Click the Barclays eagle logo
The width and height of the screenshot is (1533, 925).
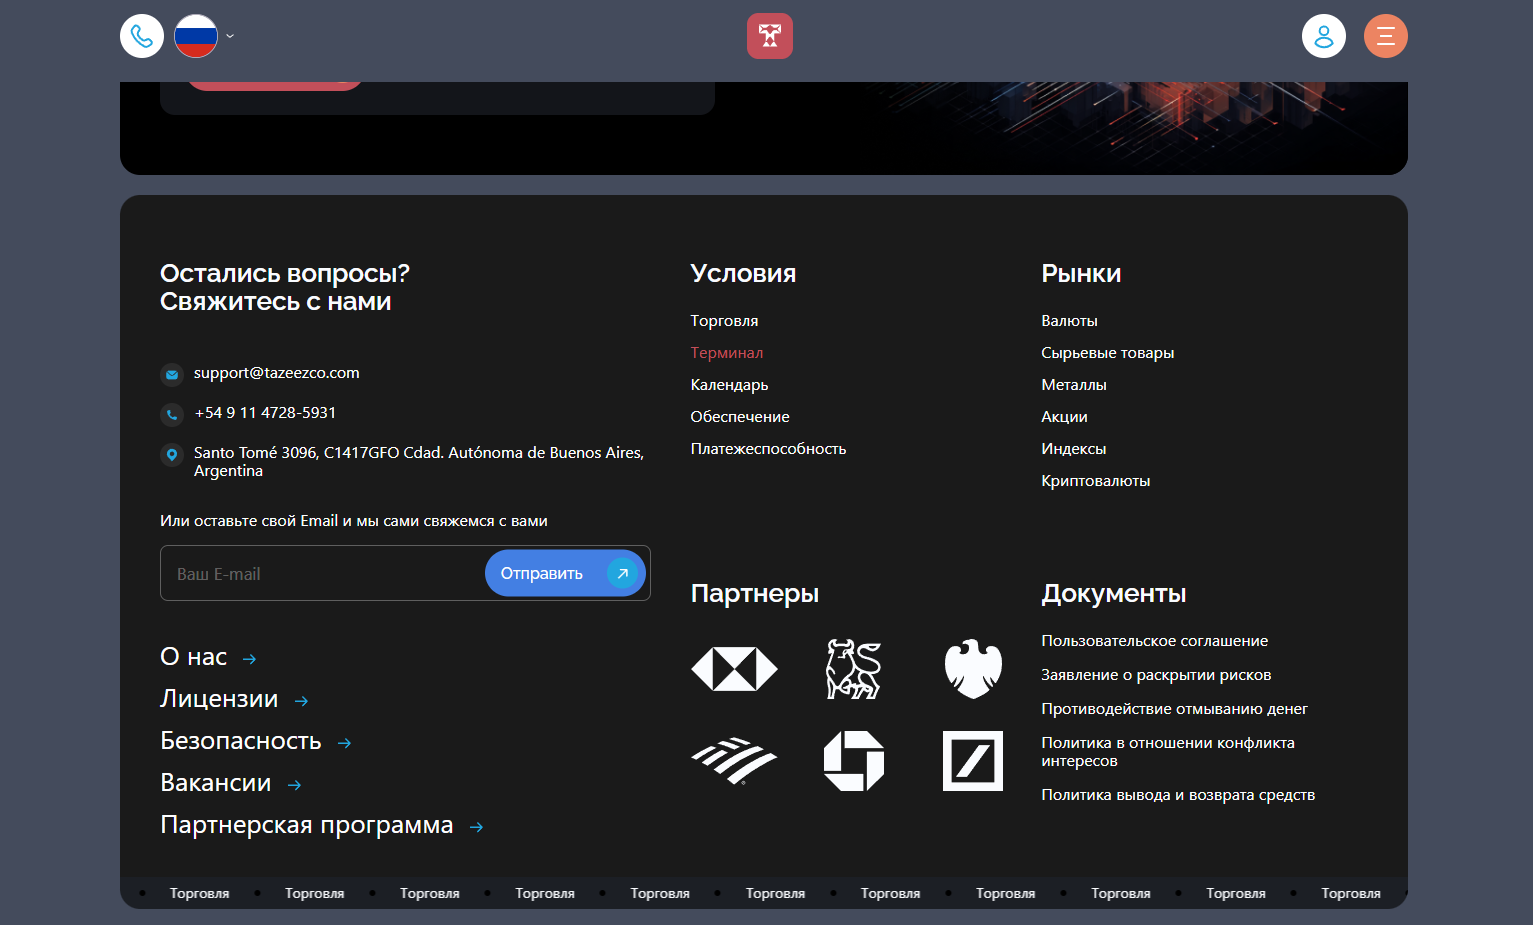tap(973, 669)
